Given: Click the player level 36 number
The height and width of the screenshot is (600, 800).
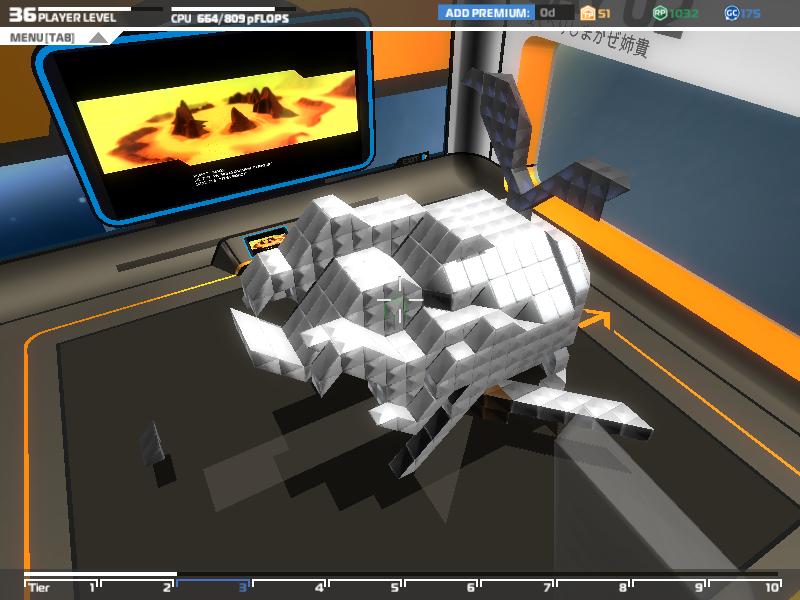Looking at the screenshot, I should coord(22,14).
